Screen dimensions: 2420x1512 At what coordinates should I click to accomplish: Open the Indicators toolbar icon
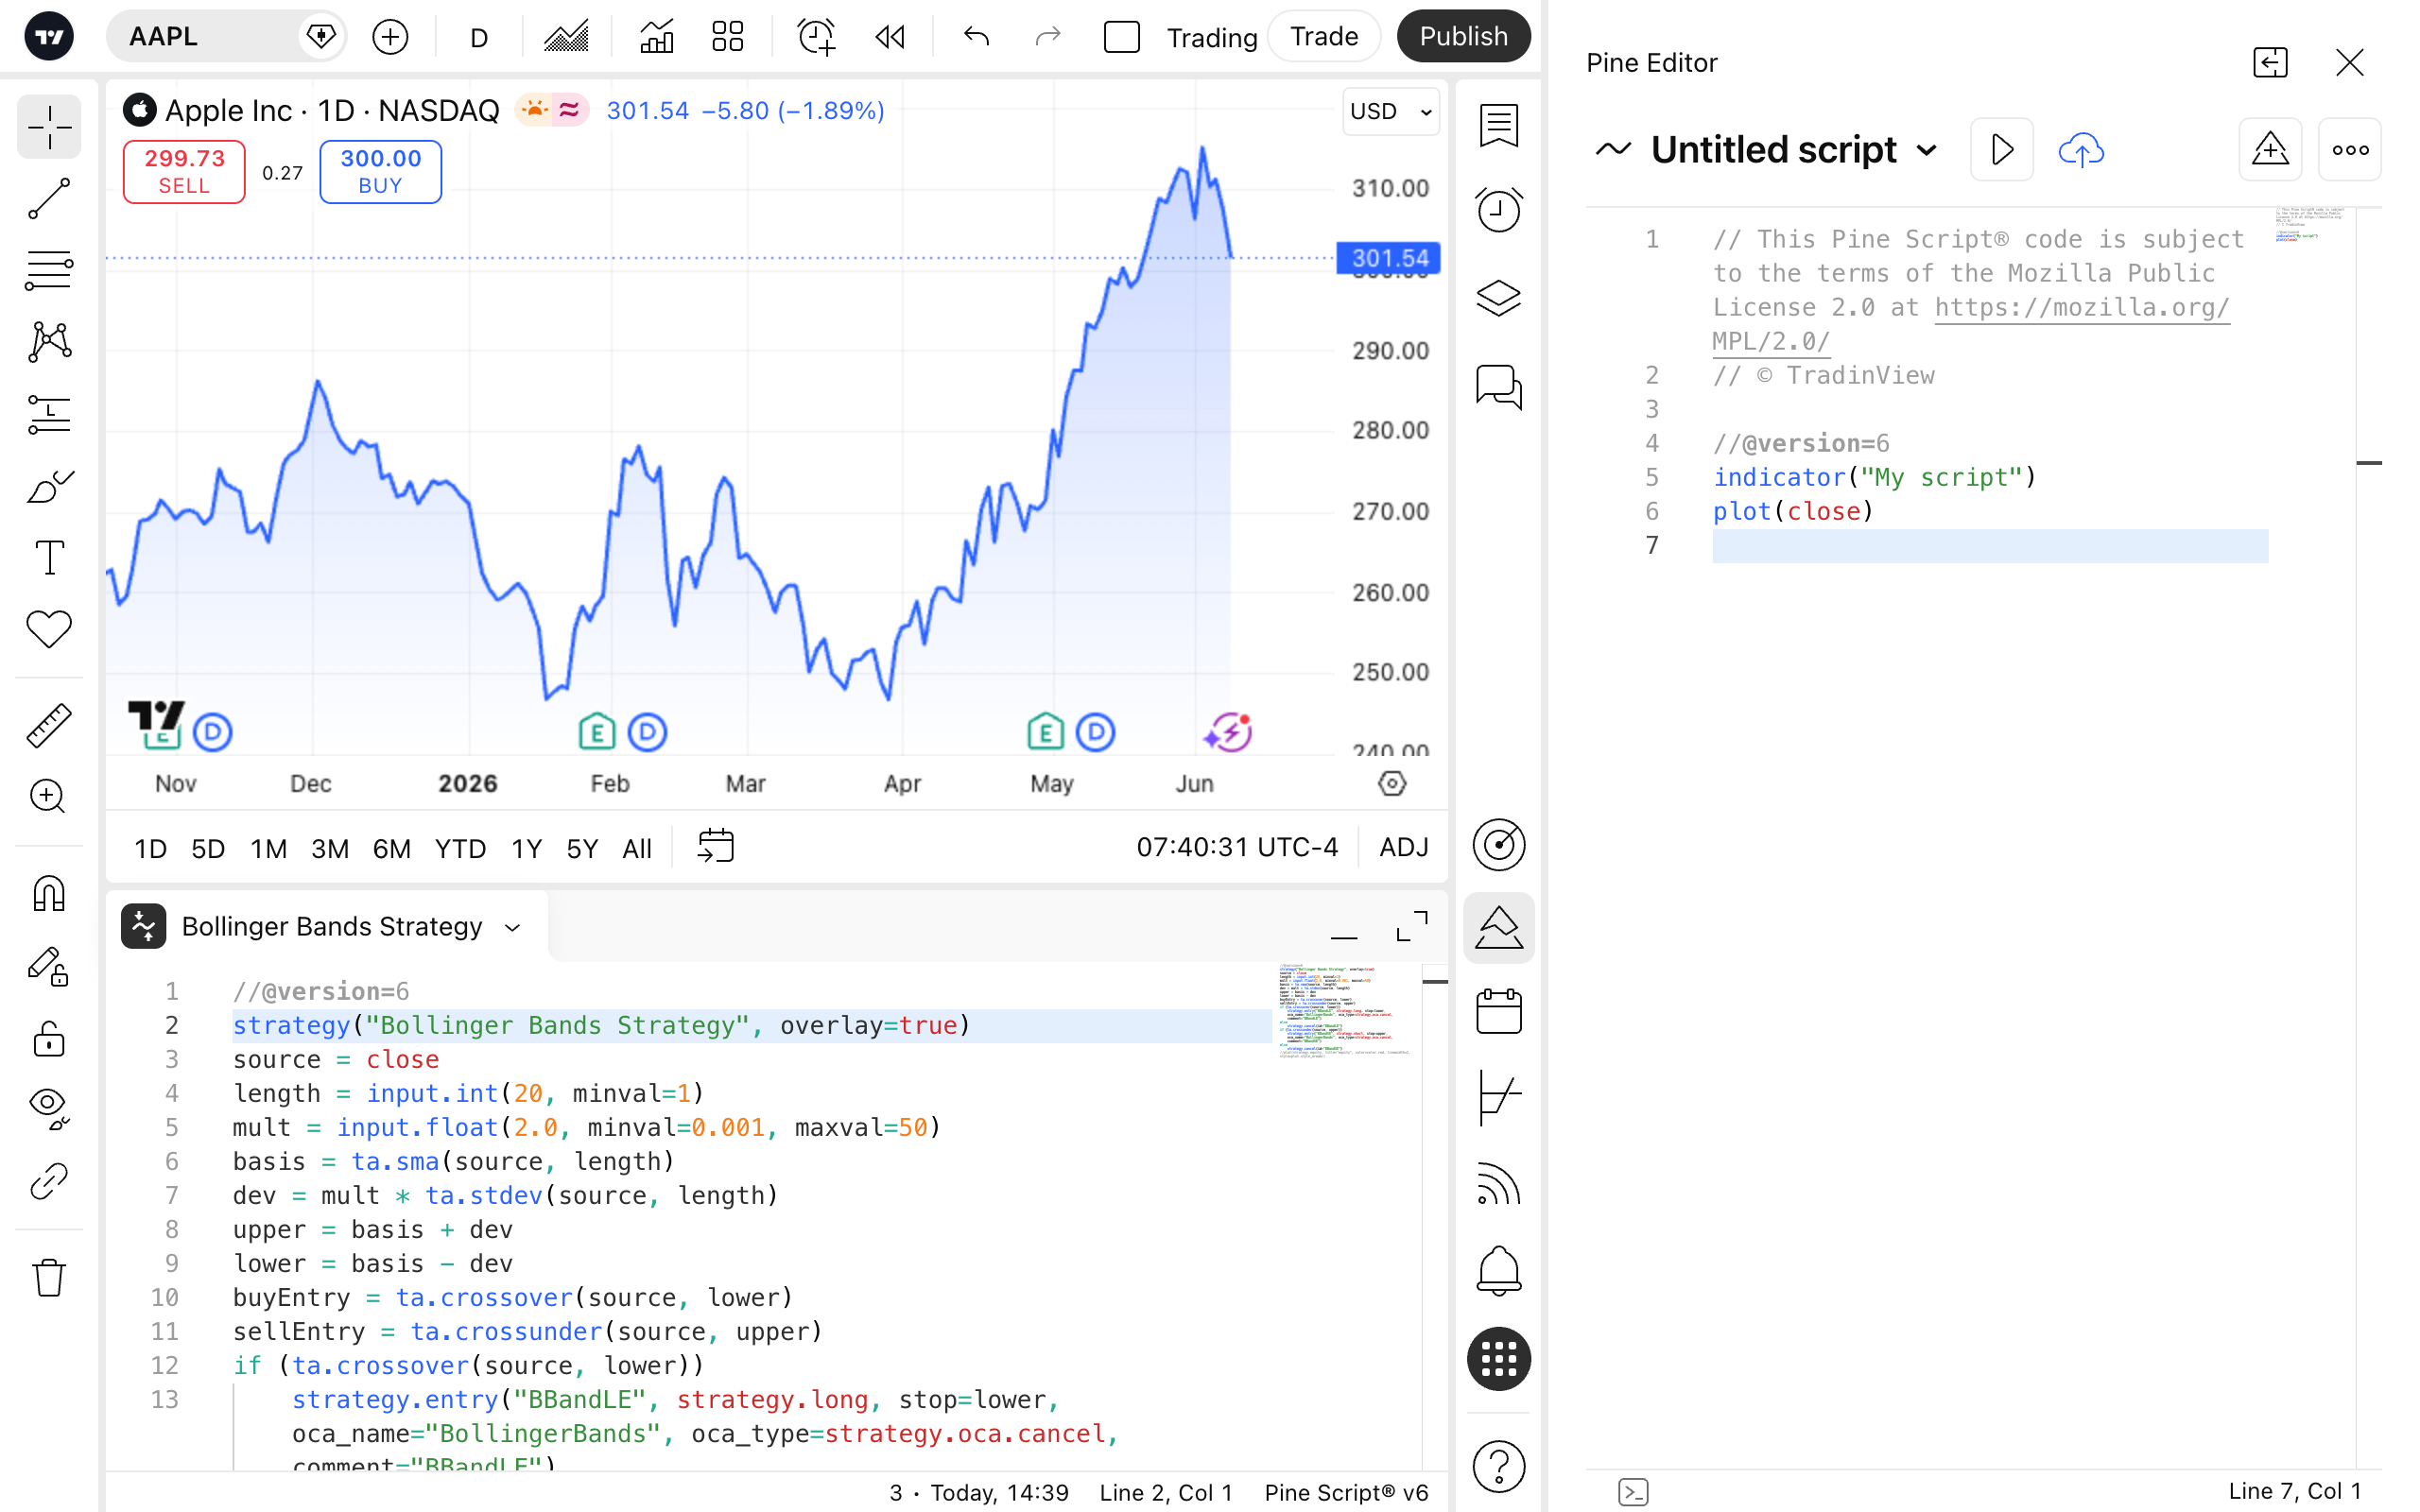656,37
